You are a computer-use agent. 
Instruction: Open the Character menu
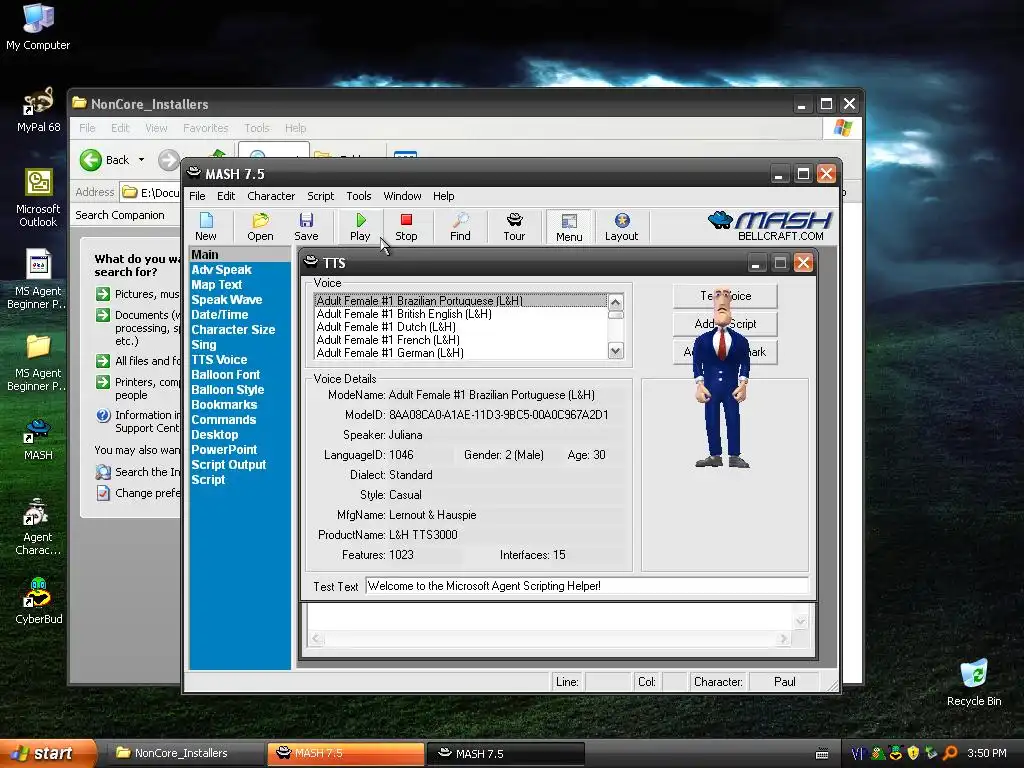coord(271,196)
